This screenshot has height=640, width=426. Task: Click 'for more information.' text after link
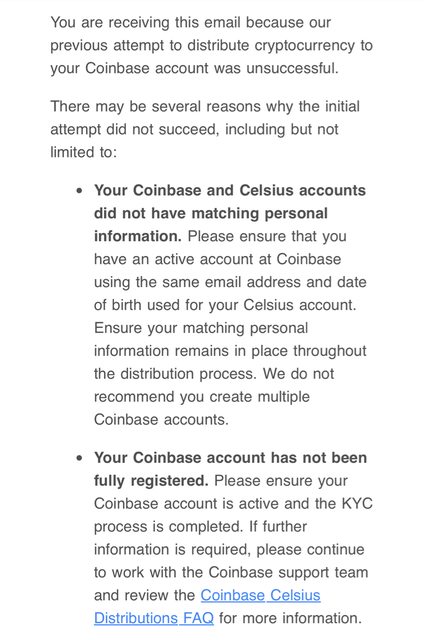point(291,618)
